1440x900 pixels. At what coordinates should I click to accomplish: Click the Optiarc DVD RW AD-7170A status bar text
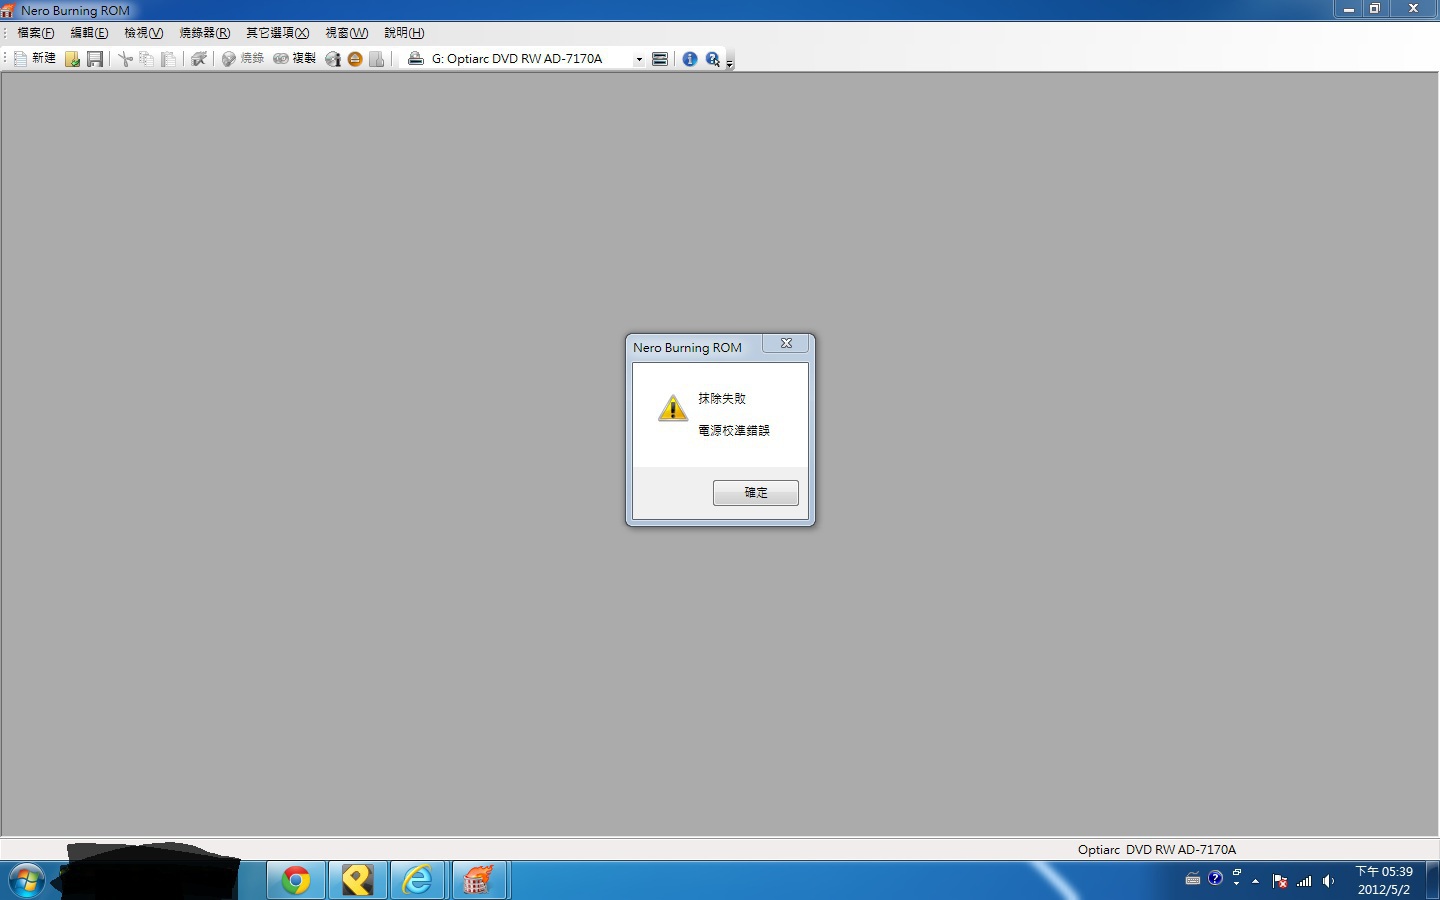point(1157,849)
